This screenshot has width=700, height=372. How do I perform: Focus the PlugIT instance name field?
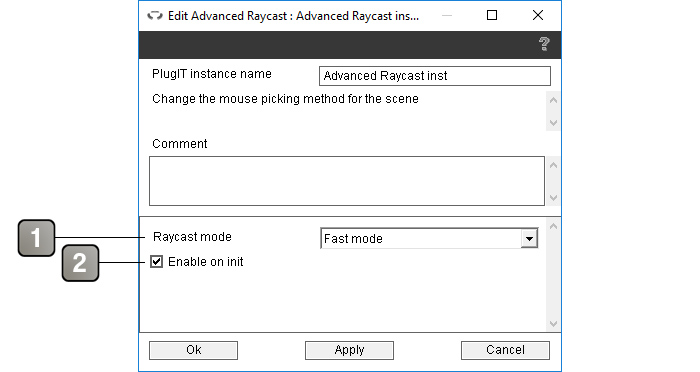(435, 76)
